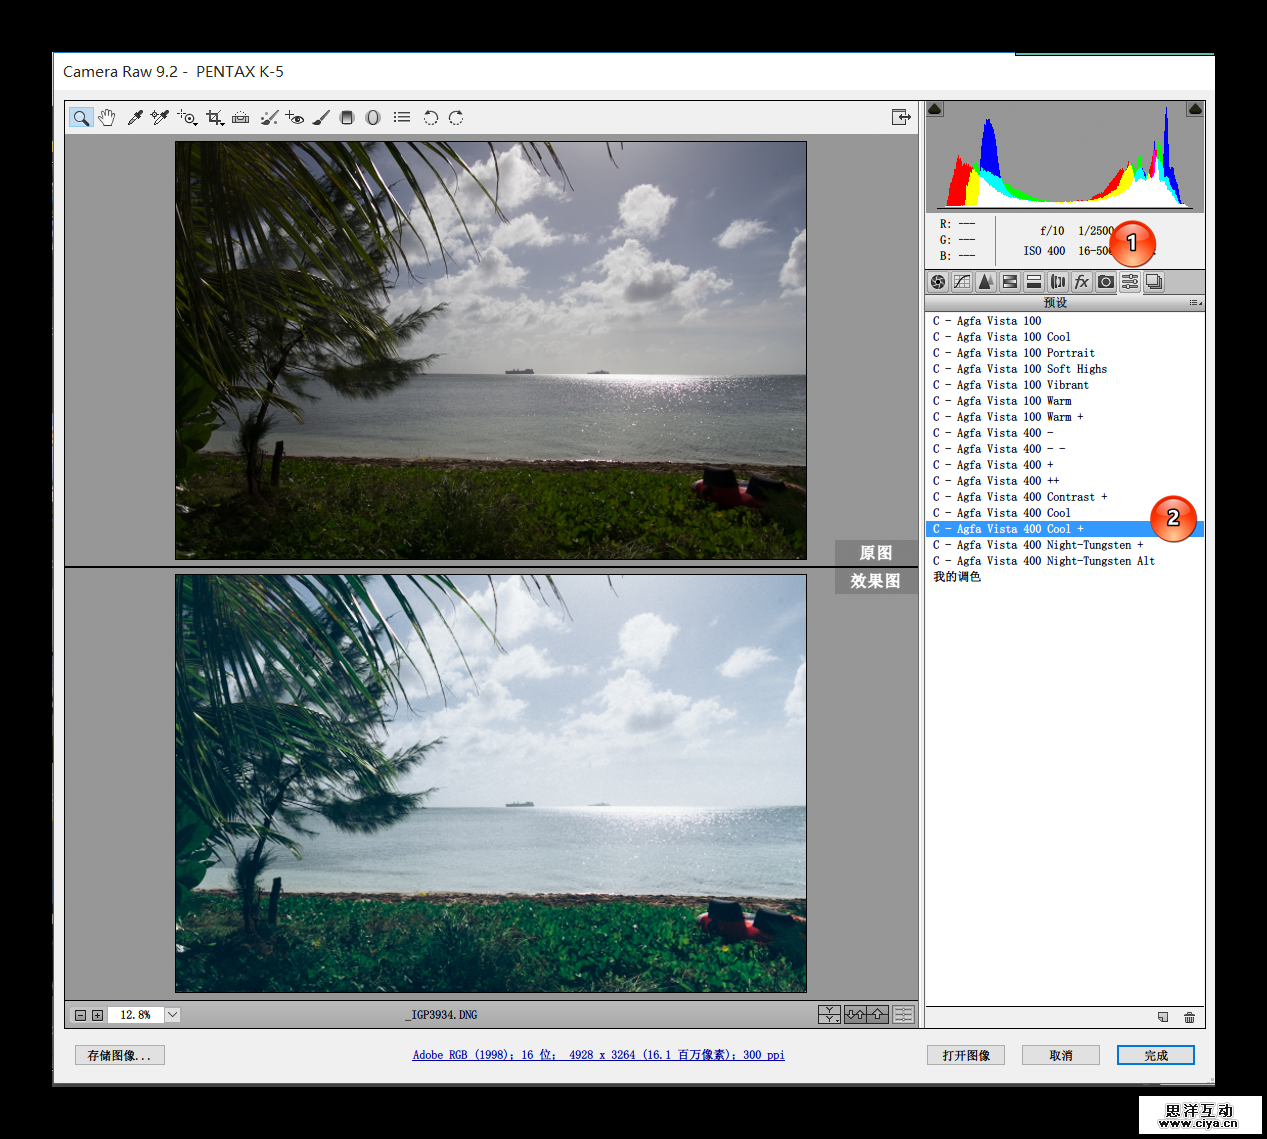This screenshot has height=1139, width=1267.
Task: Expand the 我的调色 preset group
Action: [x=957, y=577]
